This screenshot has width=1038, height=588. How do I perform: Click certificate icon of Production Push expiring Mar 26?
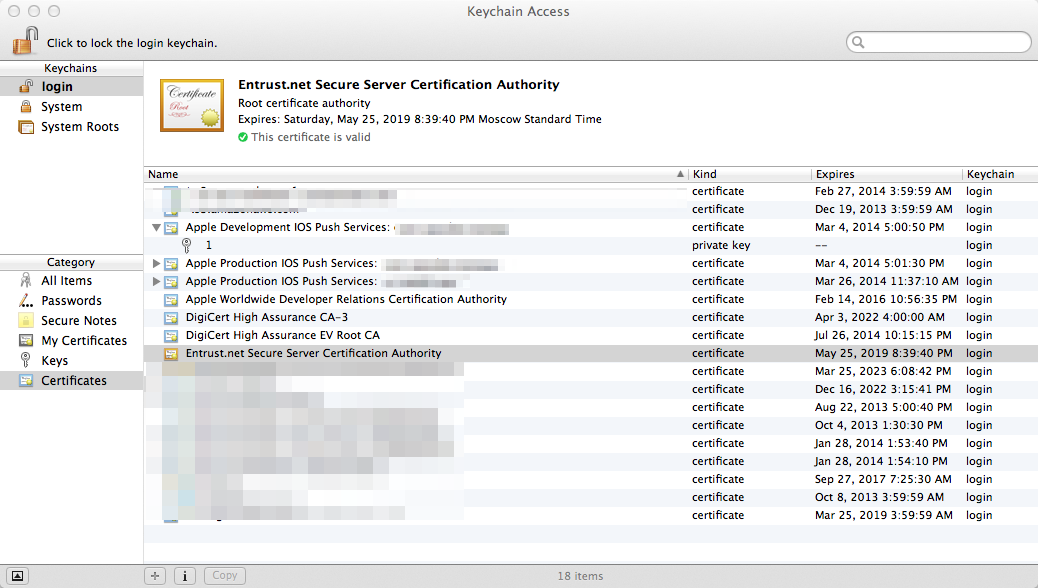[171, 281]
